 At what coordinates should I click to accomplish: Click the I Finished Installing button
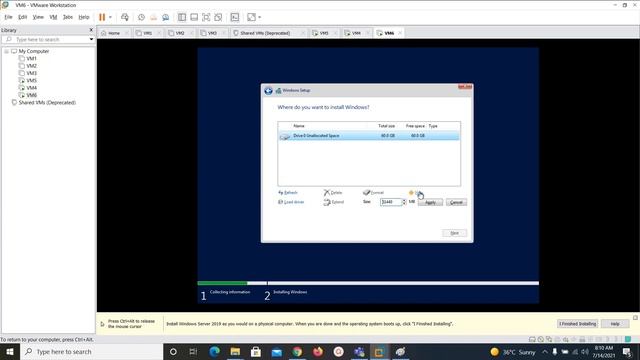pyautogui.click(x=578, y=324)
